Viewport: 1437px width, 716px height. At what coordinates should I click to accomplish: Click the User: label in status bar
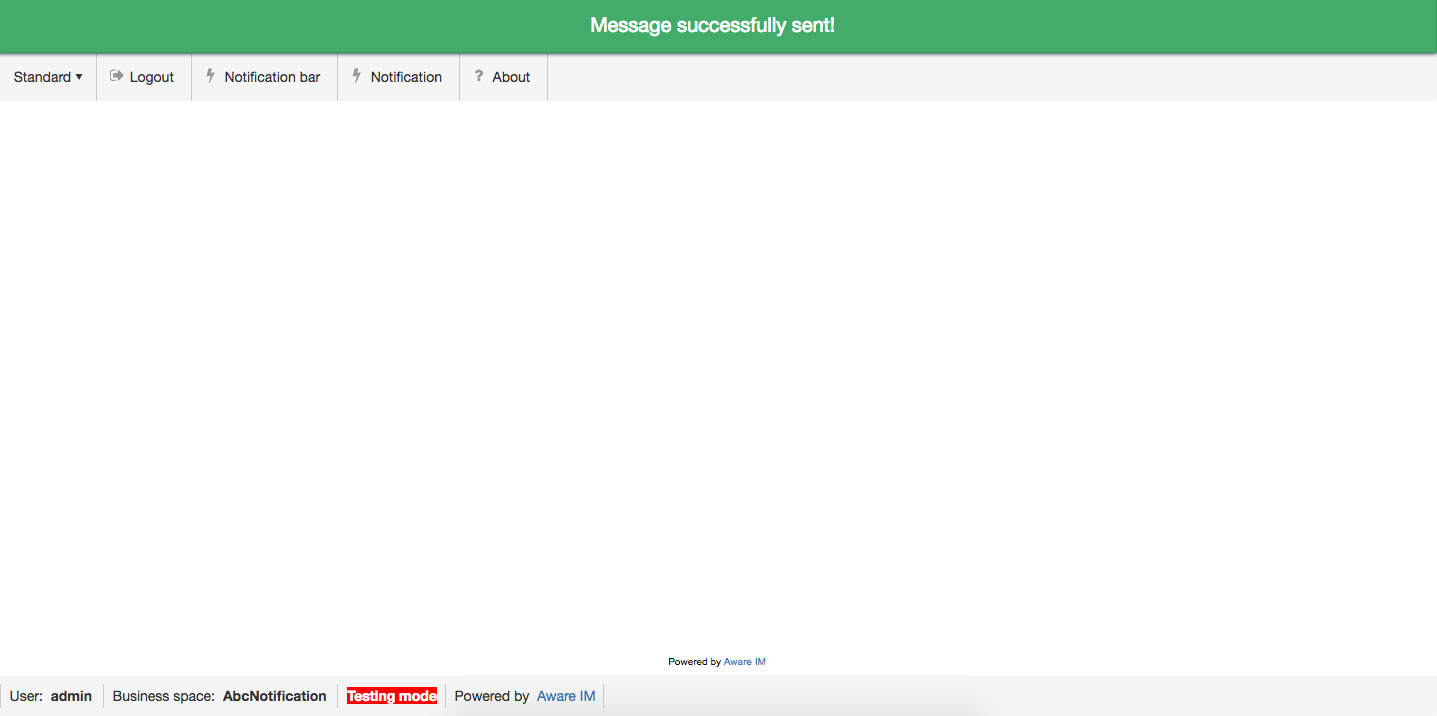pyautogui.click(x=26, y=696)
